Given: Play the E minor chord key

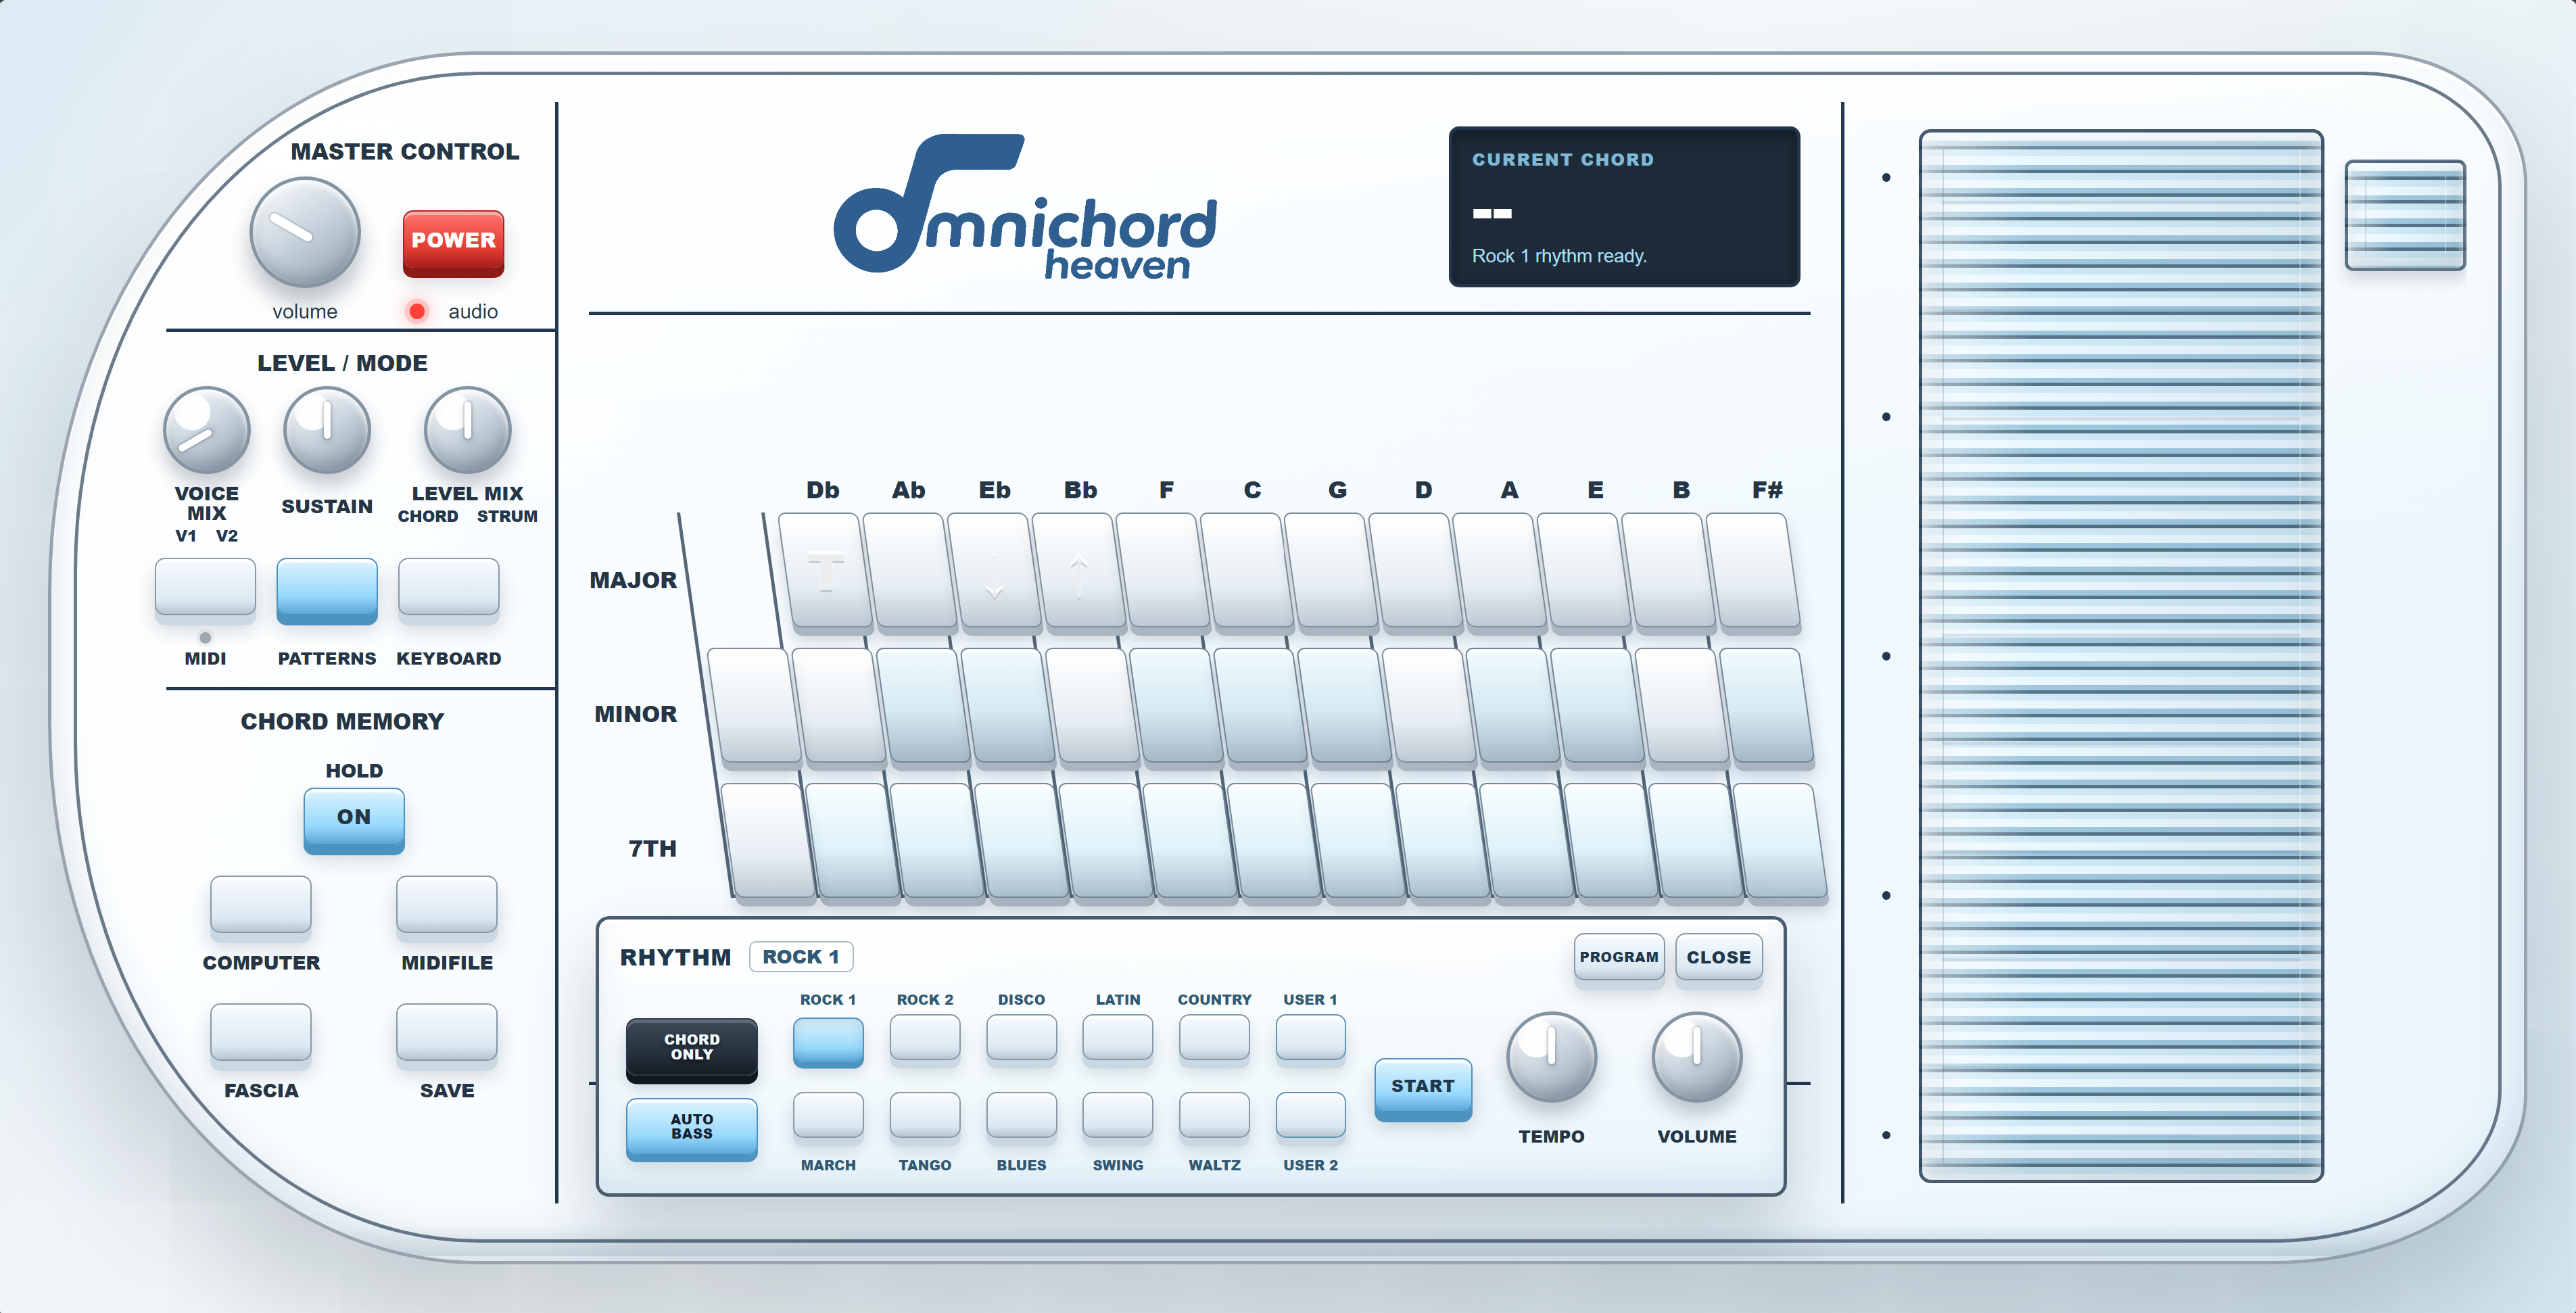Looking at the screenshot, I should pyautogui.click(x=1598, y=707).
